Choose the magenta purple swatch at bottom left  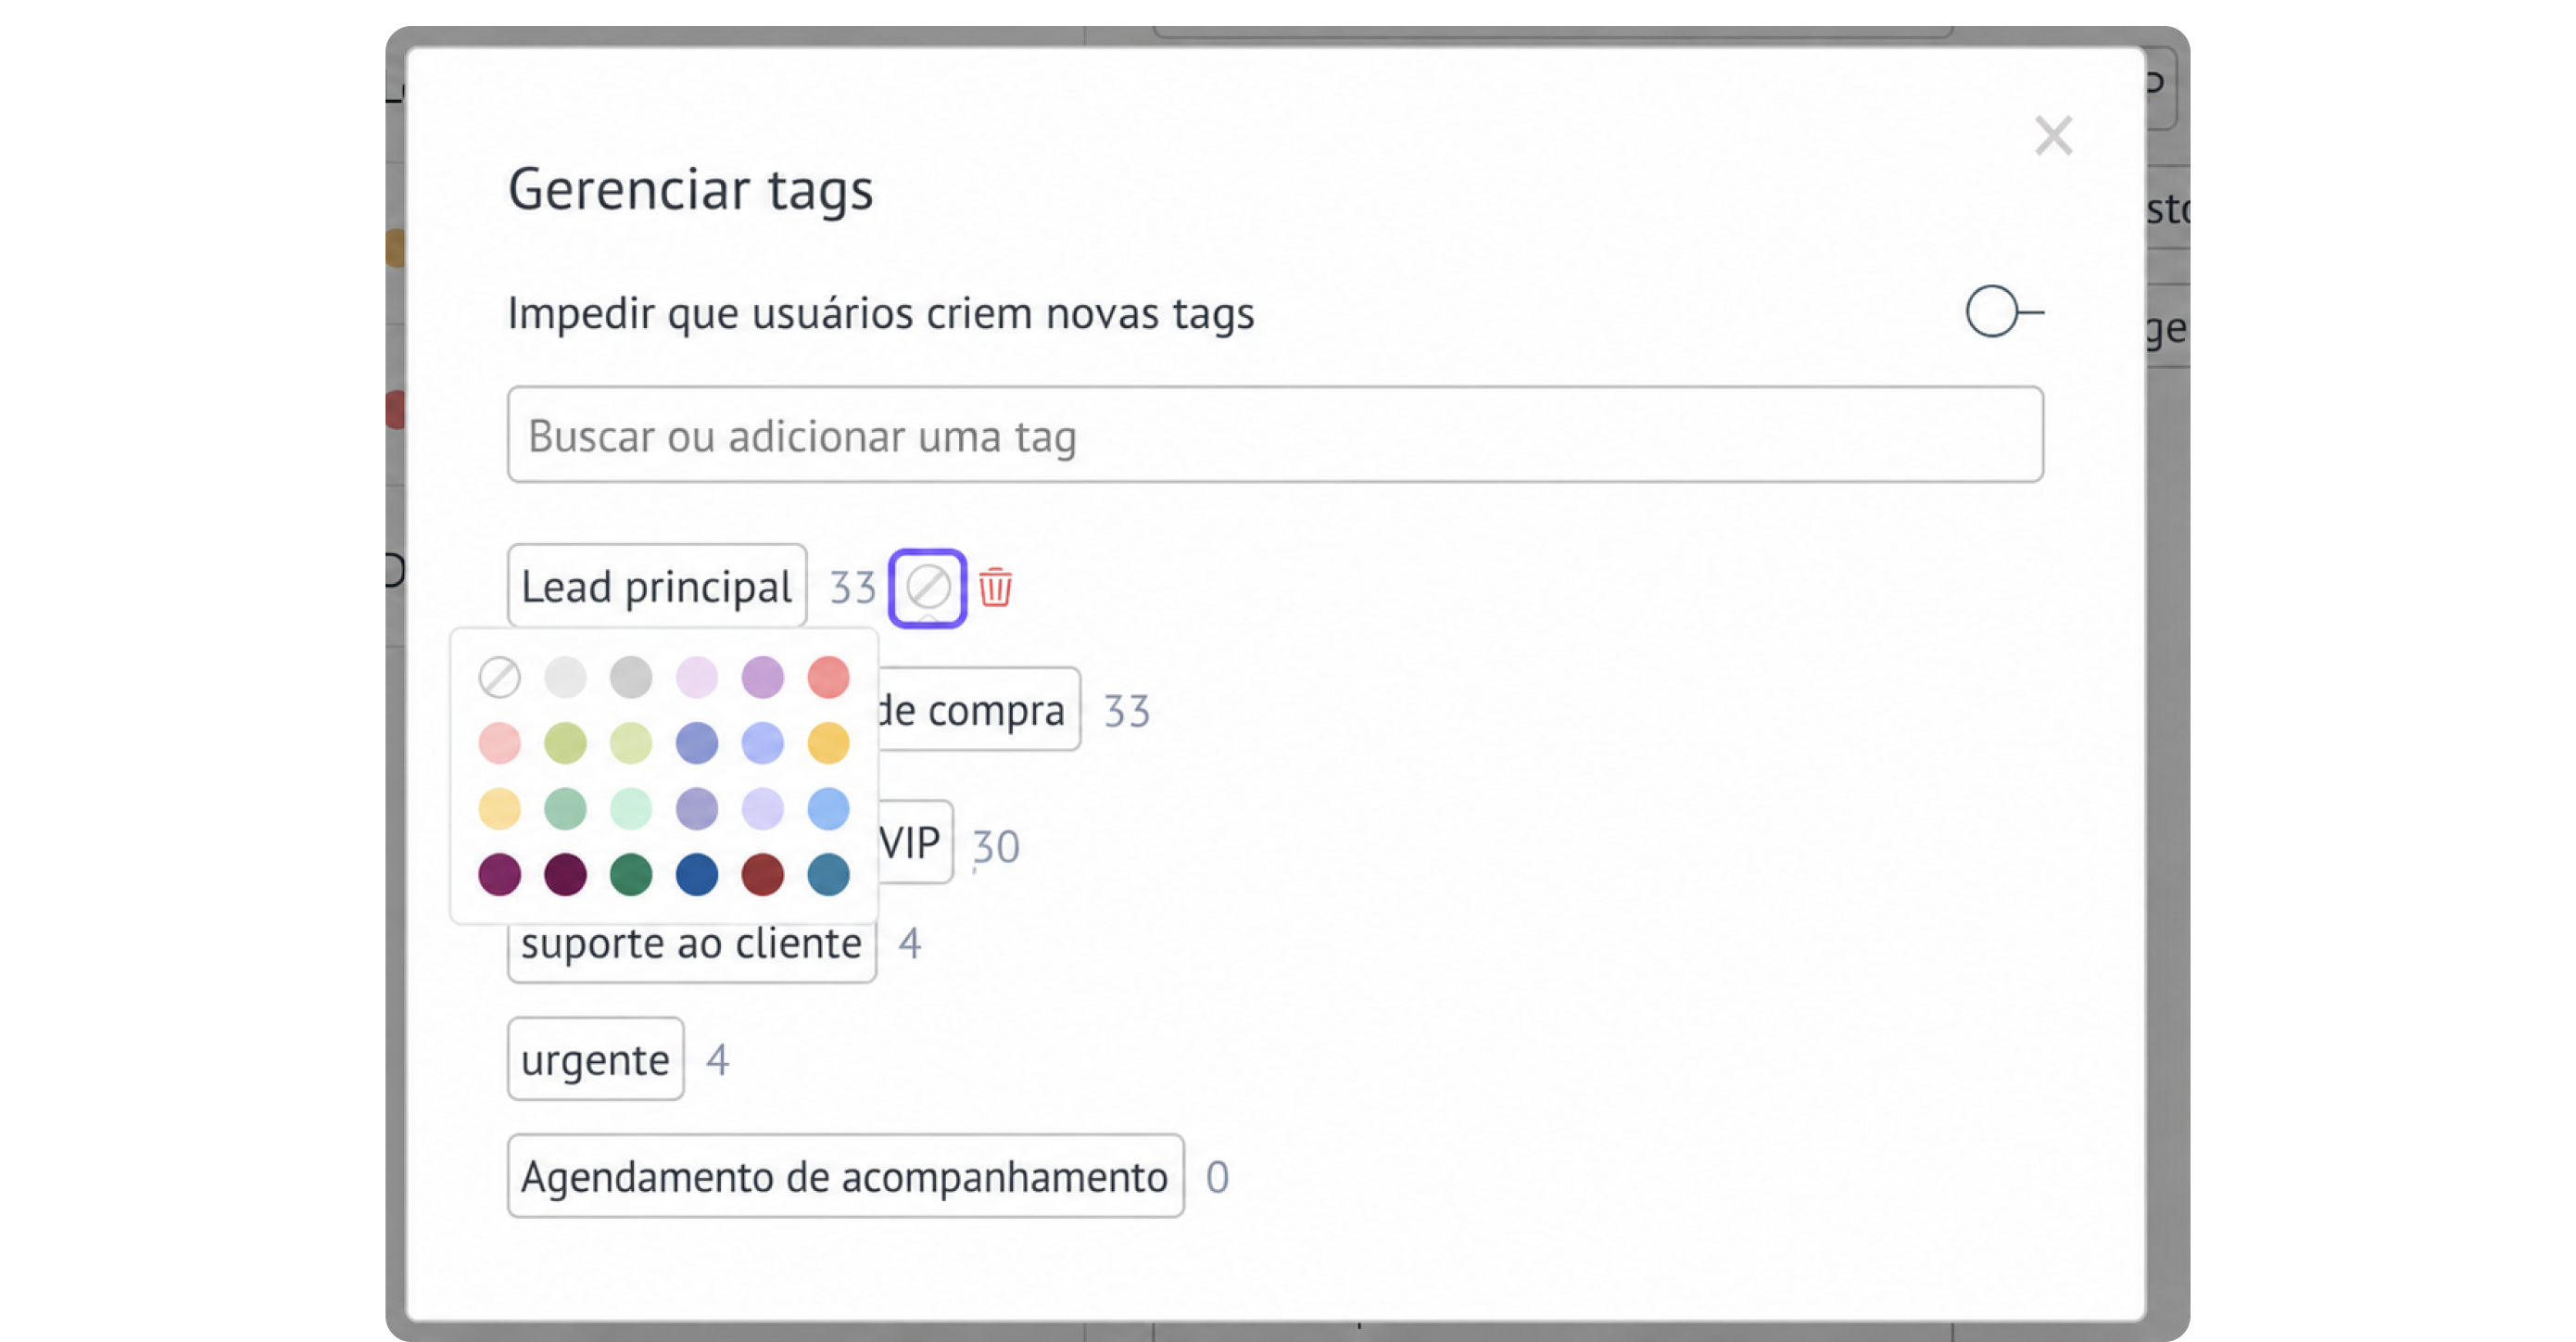pyautogui.click(x=499, y=874)
